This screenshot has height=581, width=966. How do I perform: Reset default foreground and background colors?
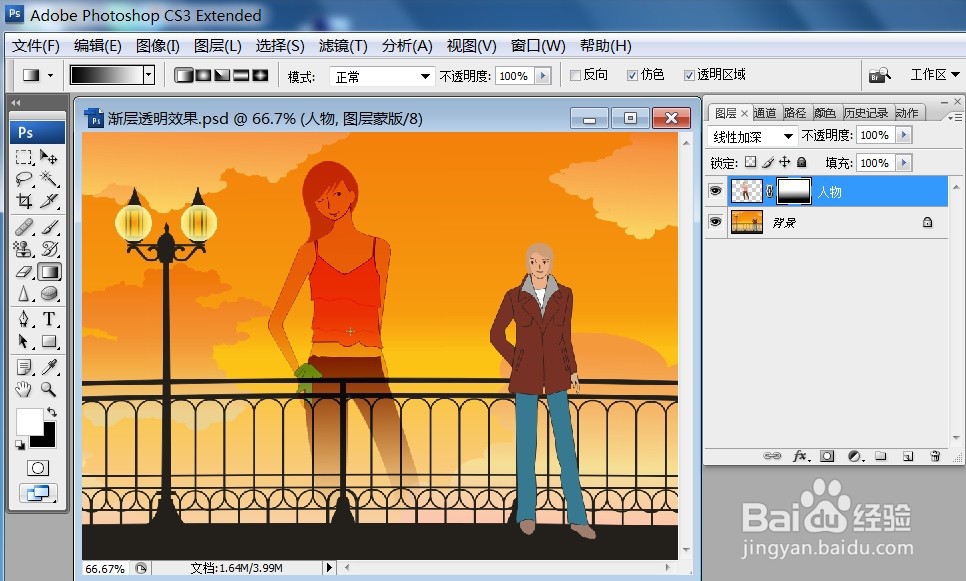pos(20,445)
